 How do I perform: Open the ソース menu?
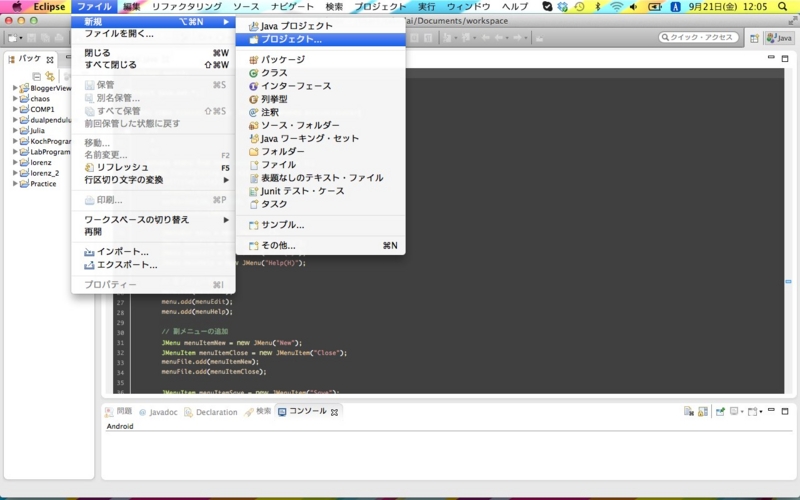246,7
